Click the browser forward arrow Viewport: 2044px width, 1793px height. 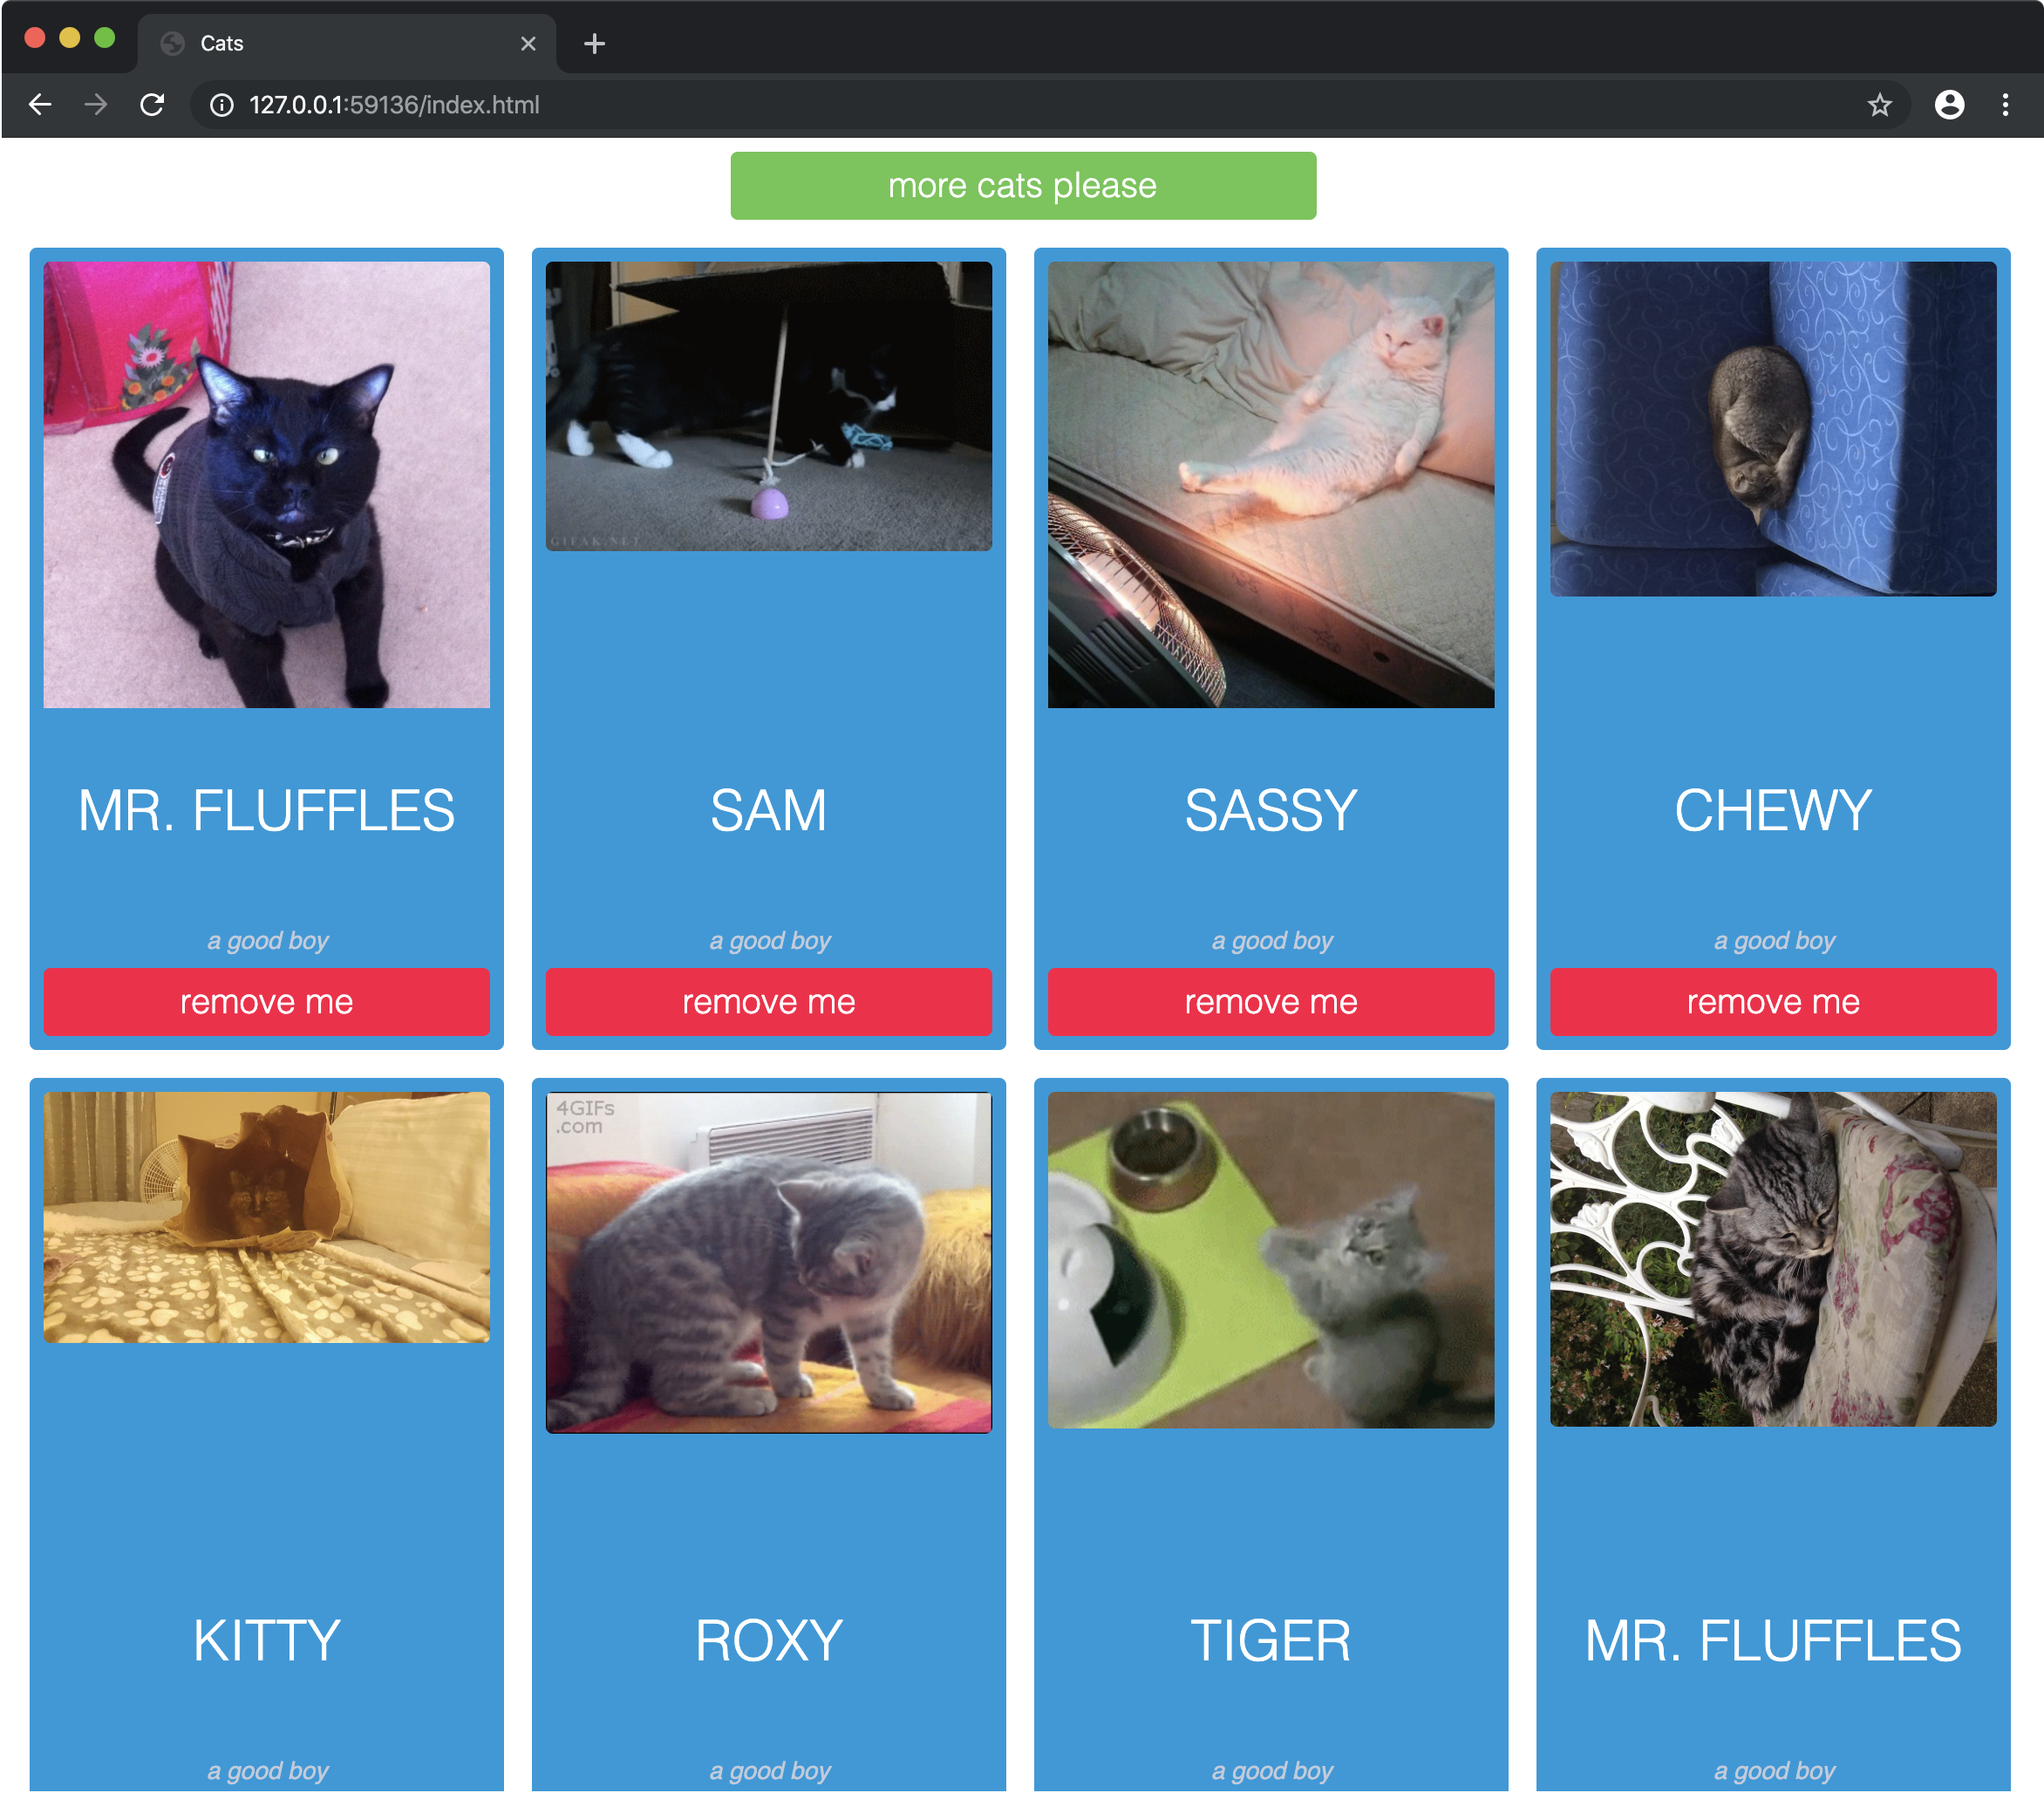96,105
